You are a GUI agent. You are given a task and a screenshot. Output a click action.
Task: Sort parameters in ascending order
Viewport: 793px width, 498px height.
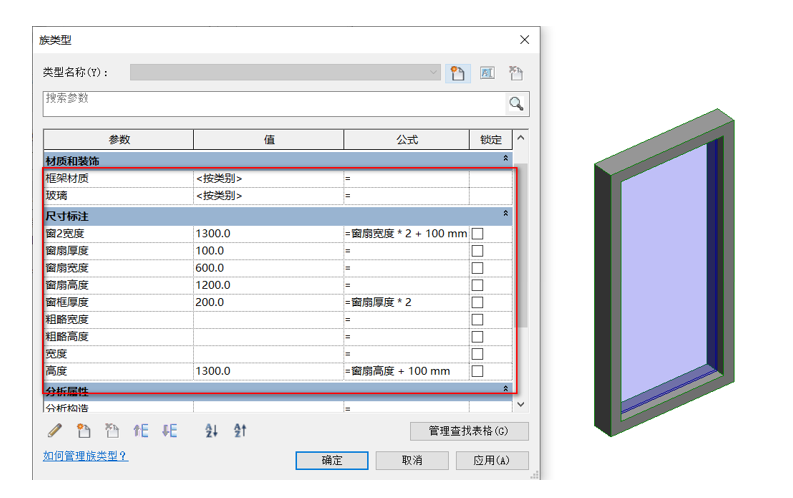(x=211, y=431)
